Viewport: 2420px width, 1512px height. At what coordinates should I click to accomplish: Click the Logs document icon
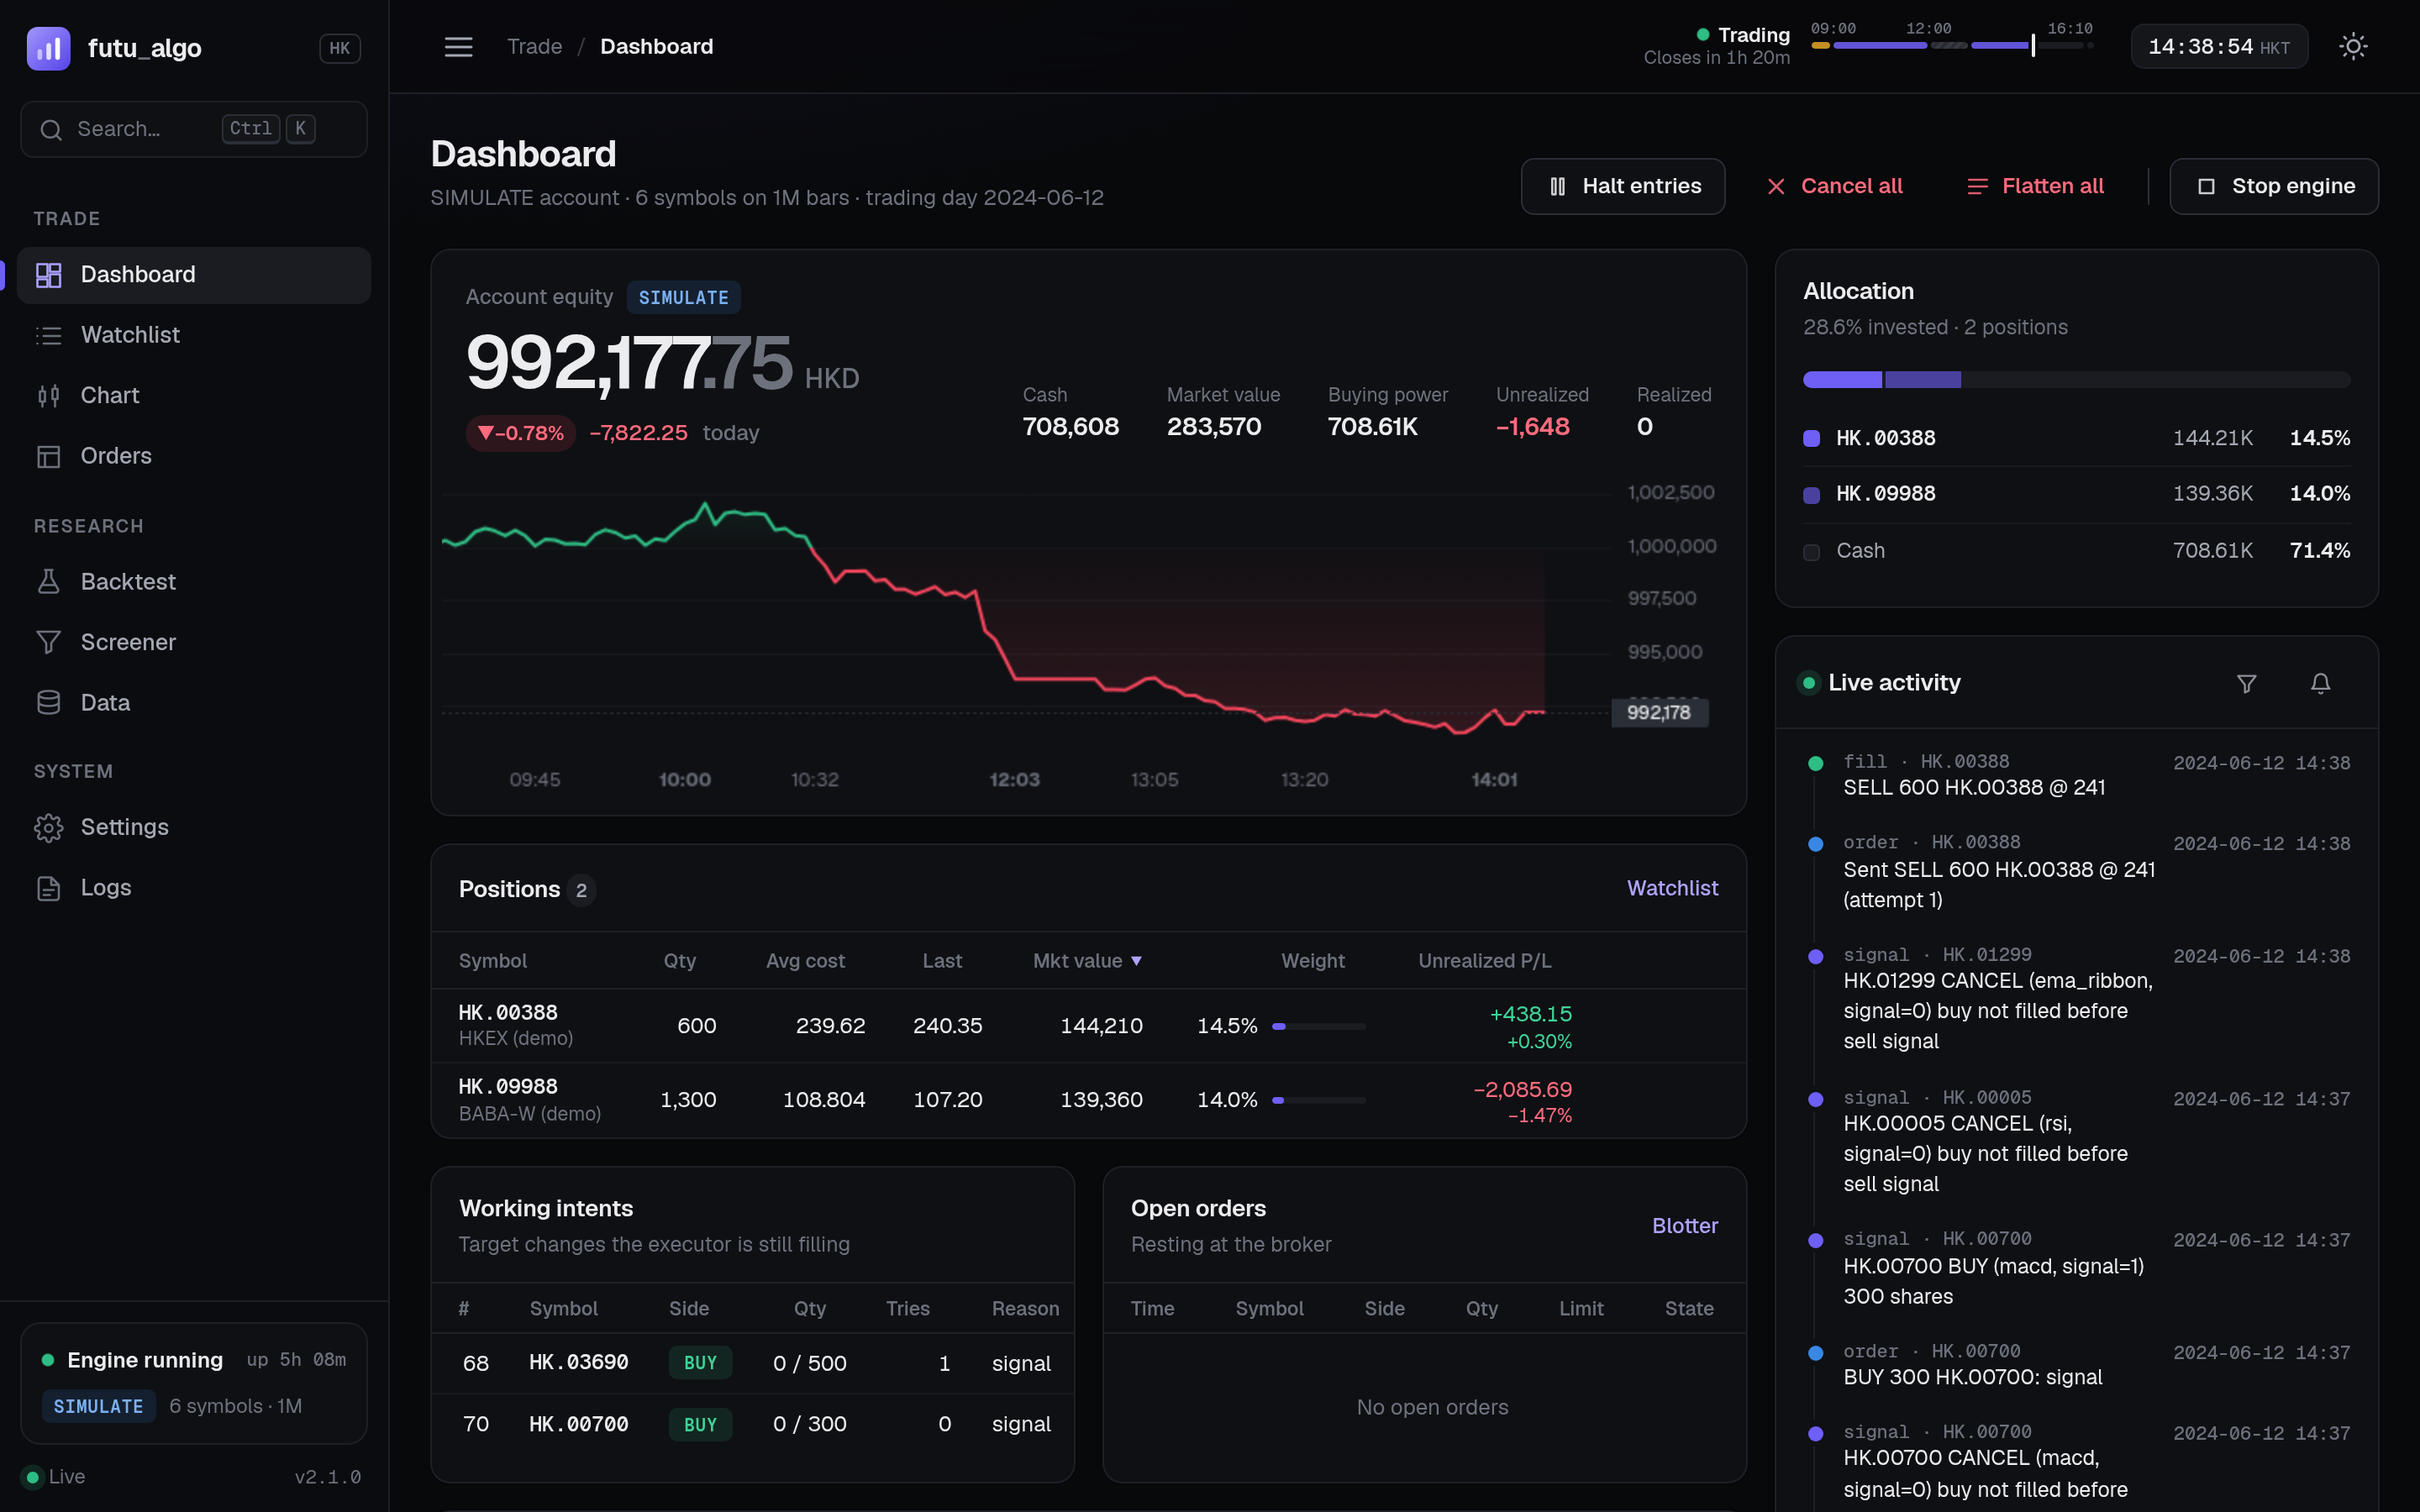[48, 888]
